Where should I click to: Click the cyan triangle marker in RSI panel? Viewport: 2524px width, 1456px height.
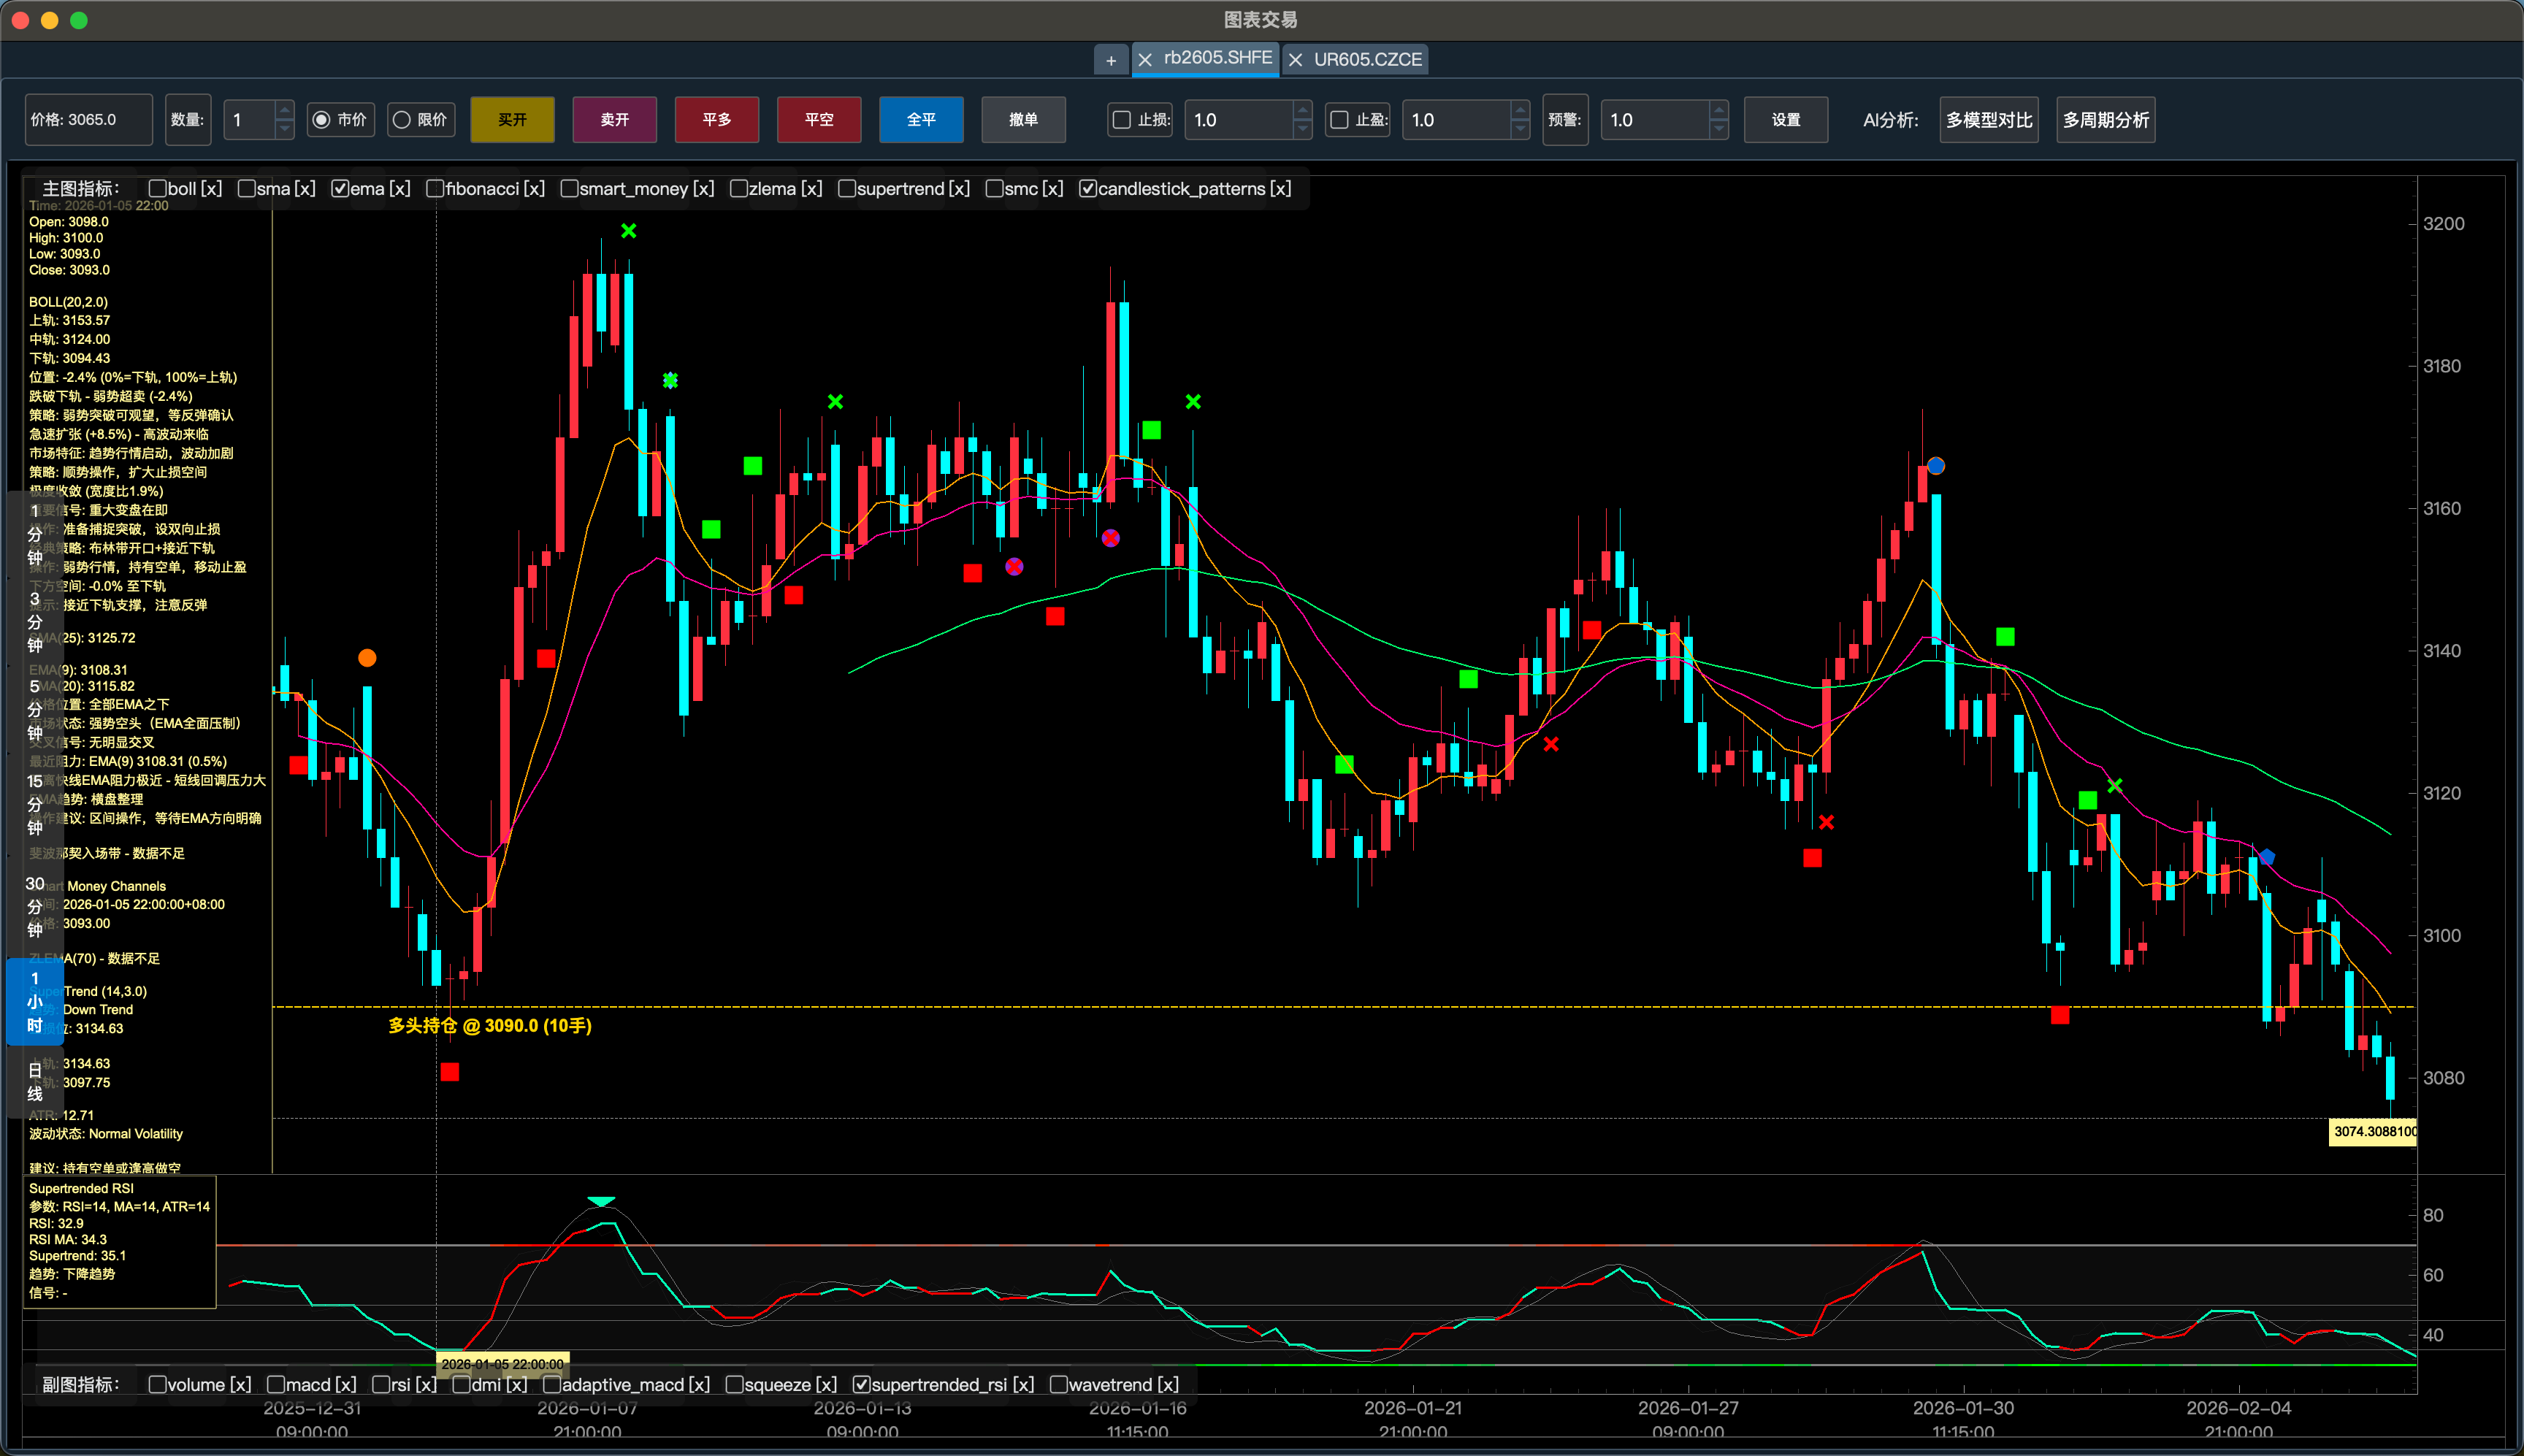601,1201
